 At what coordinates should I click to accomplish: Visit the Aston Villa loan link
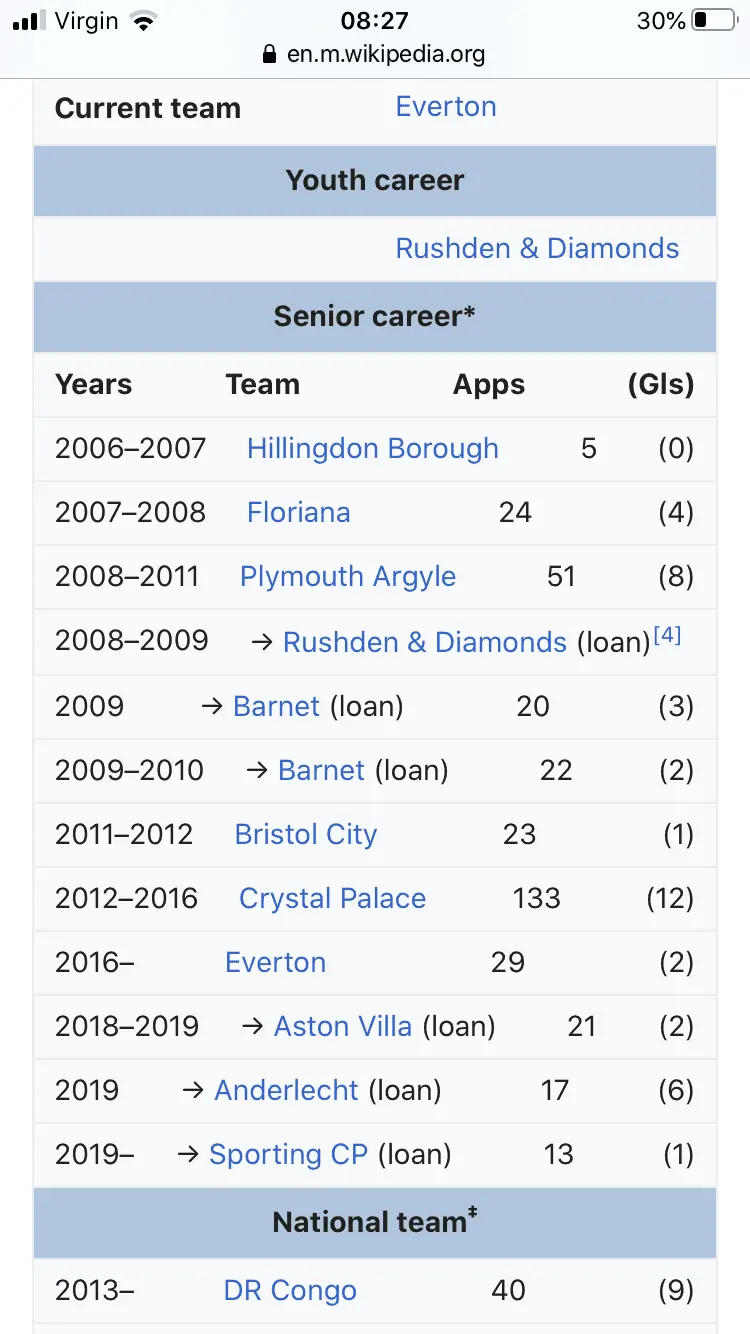[x=342, y=1027]
